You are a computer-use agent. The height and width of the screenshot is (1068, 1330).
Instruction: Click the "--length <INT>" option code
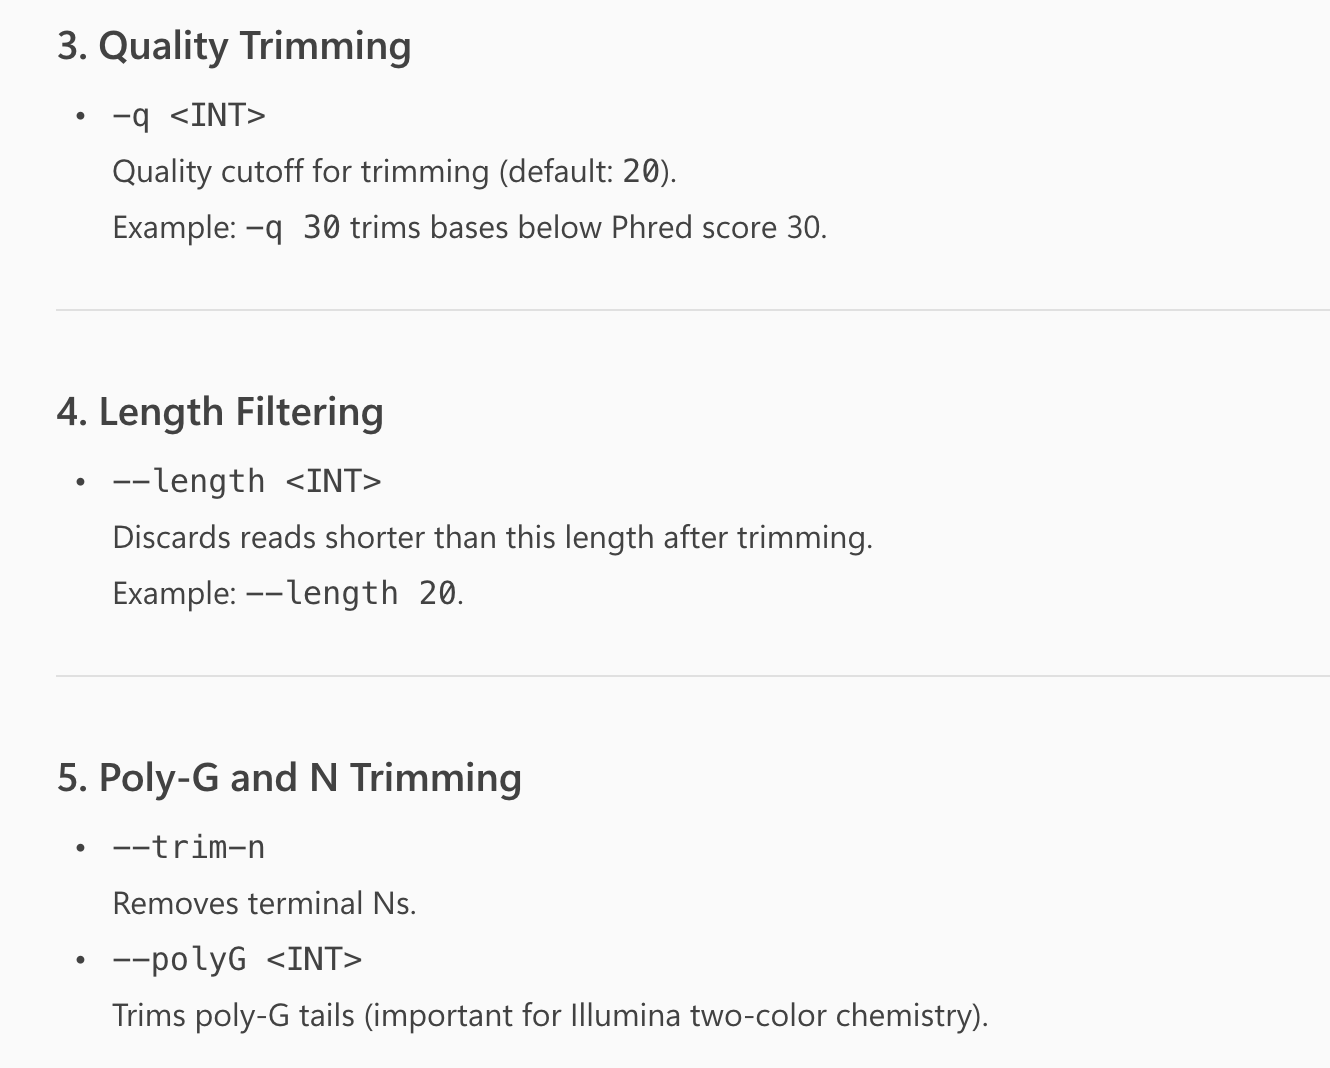pyautogui.click(x=247, y=482)
